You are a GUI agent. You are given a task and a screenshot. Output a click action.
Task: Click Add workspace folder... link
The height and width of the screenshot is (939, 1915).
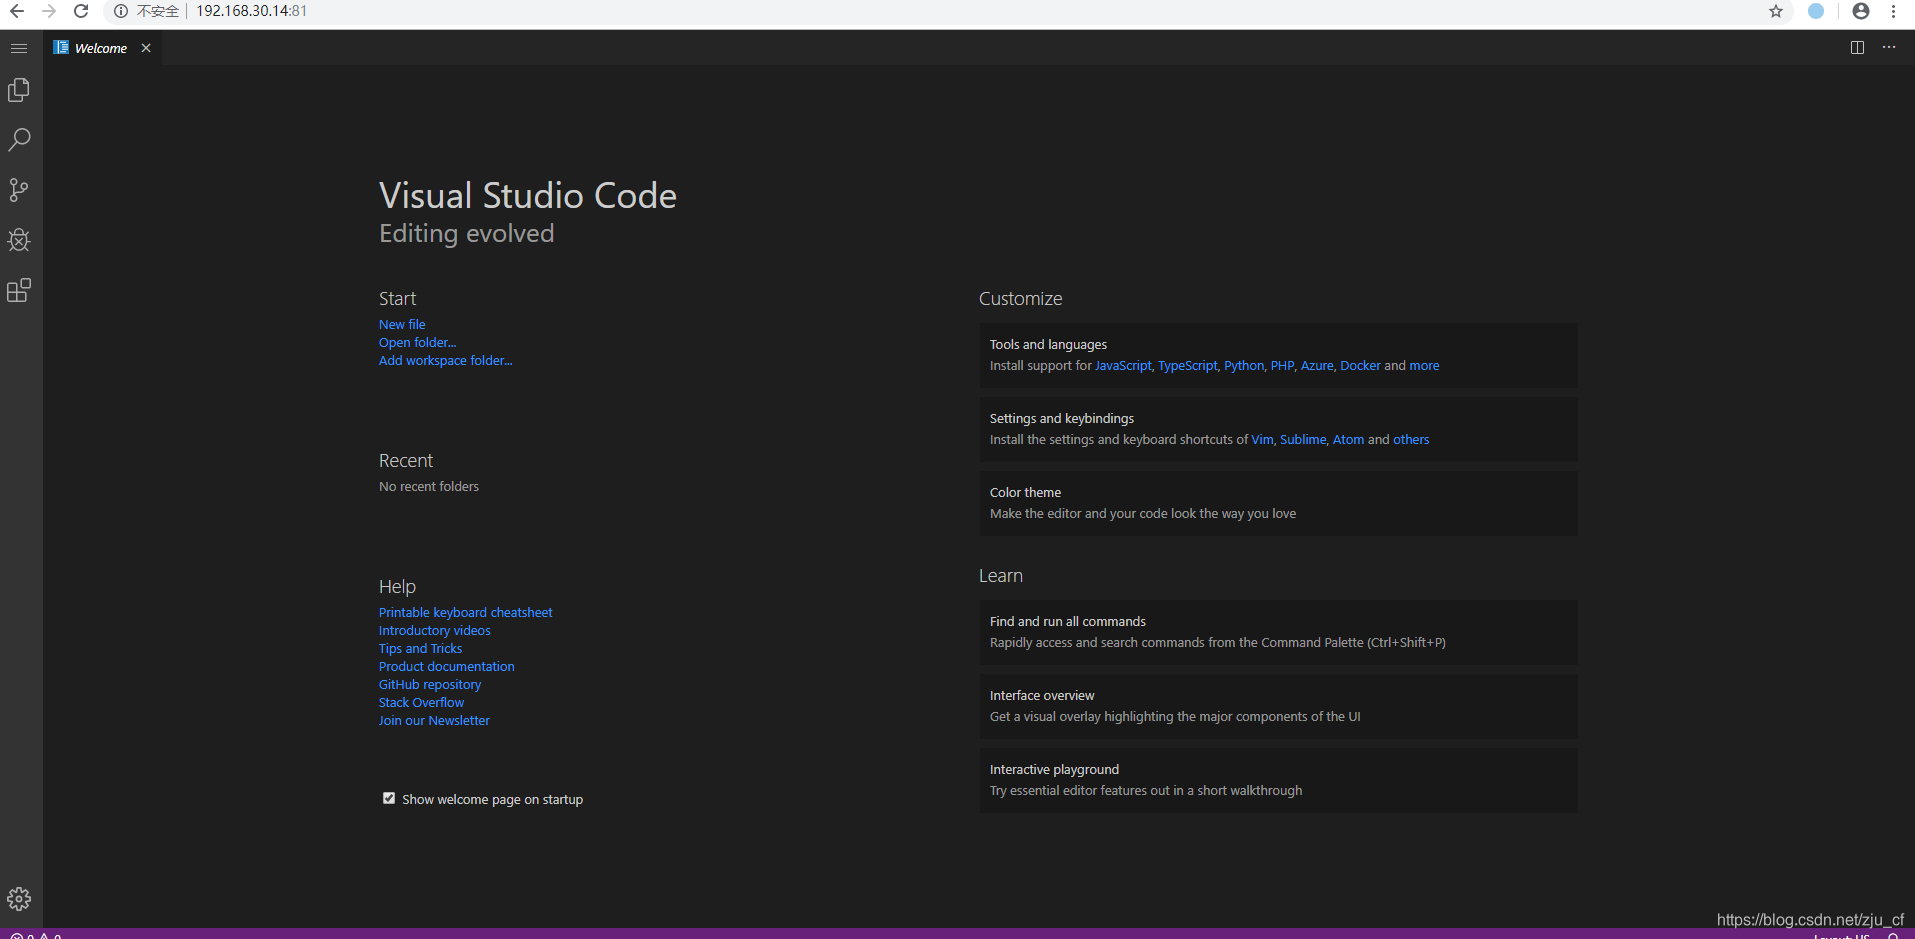(445, 360)
